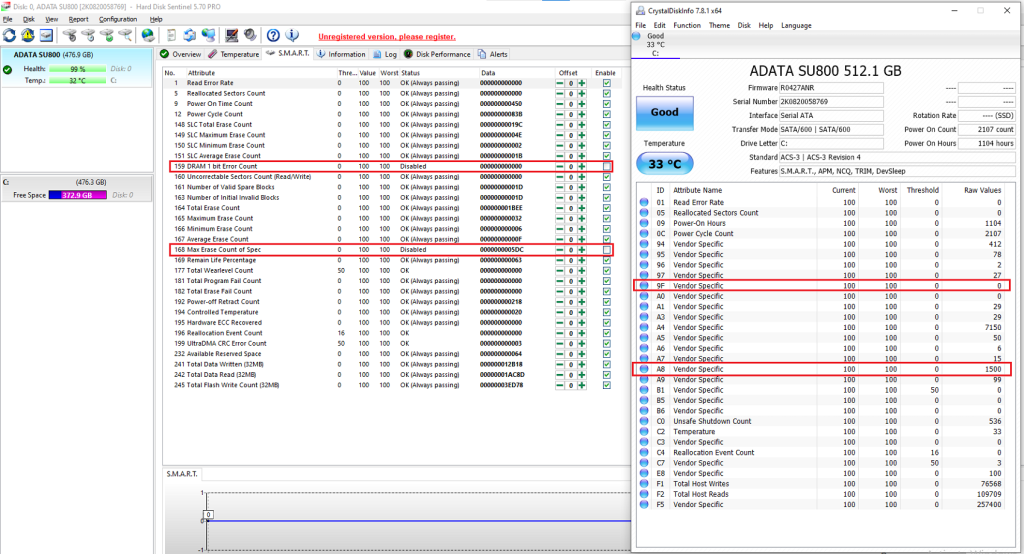Toggle Enable checkbox for Power Cycle Count
The width and height of the screenshot is (1024, 554).
[x=607, y=114]
